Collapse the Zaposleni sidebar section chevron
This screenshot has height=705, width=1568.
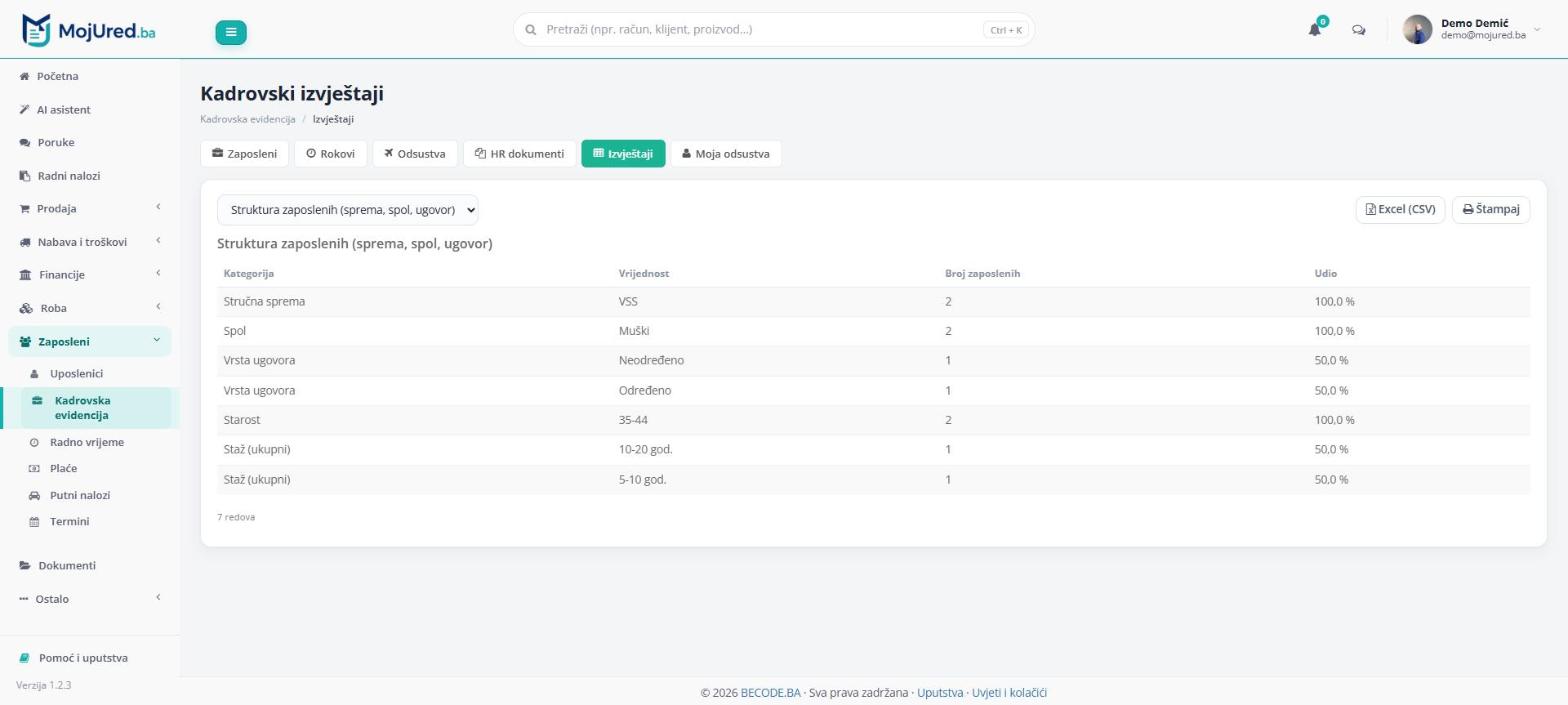(x=157, y=340)
